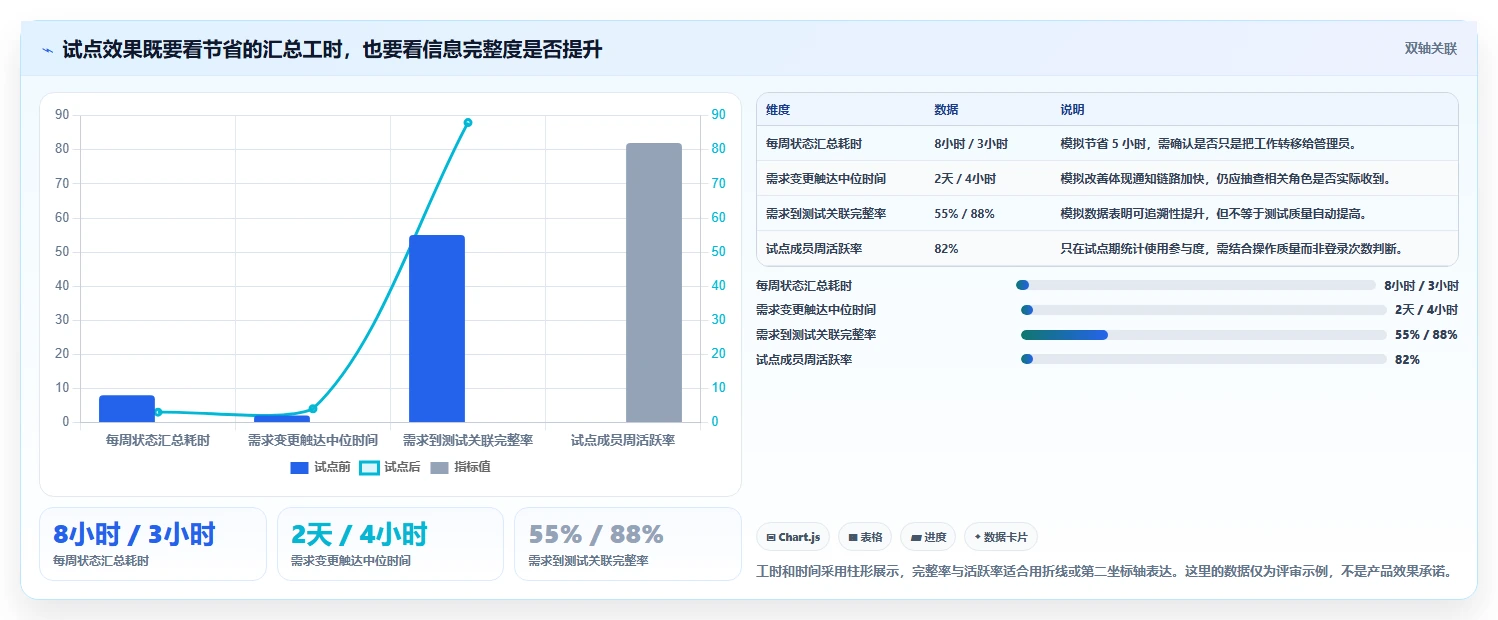Click the 需求变更触达中位时间 progress bar

[x=1204, y=310]
